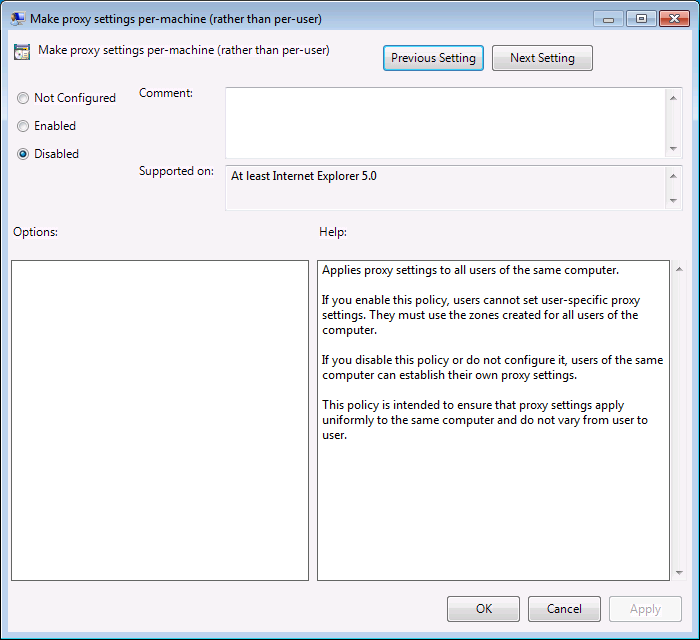Minimize the policy dialog window
This screenshot has width=700, height=640.
pos(608,19)
